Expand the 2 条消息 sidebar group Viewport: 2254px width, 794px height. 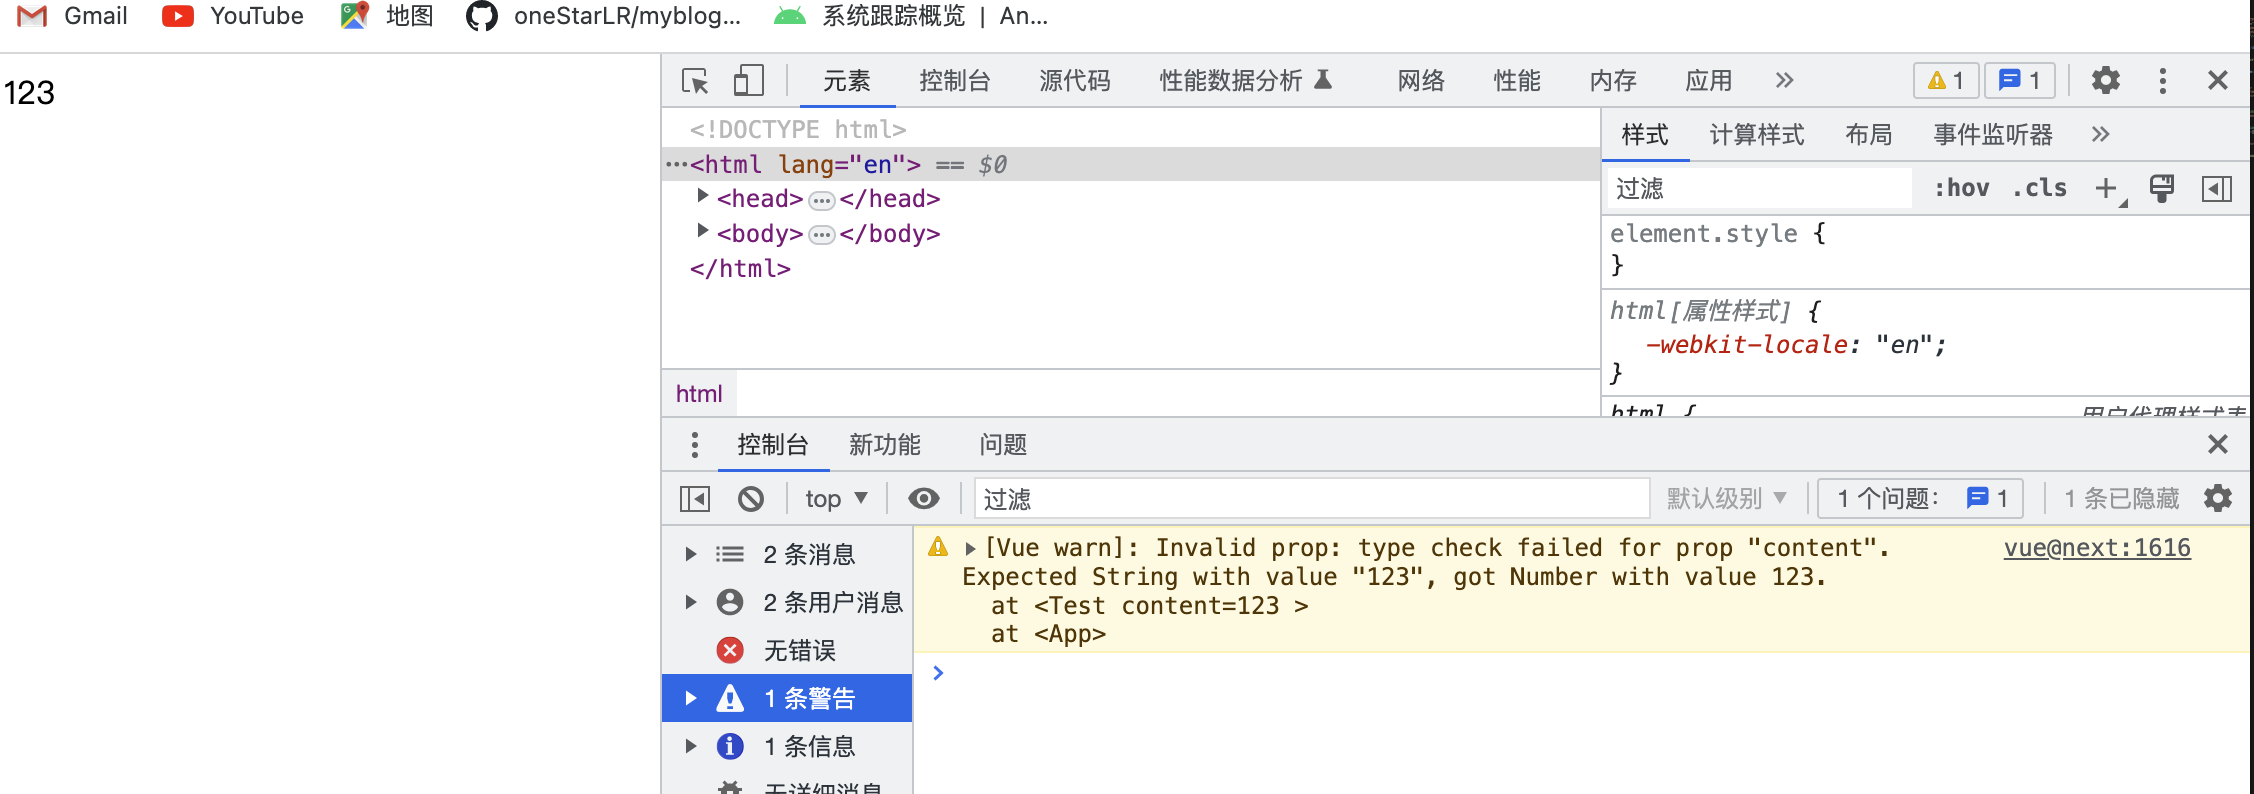click(x=691, y=554)
